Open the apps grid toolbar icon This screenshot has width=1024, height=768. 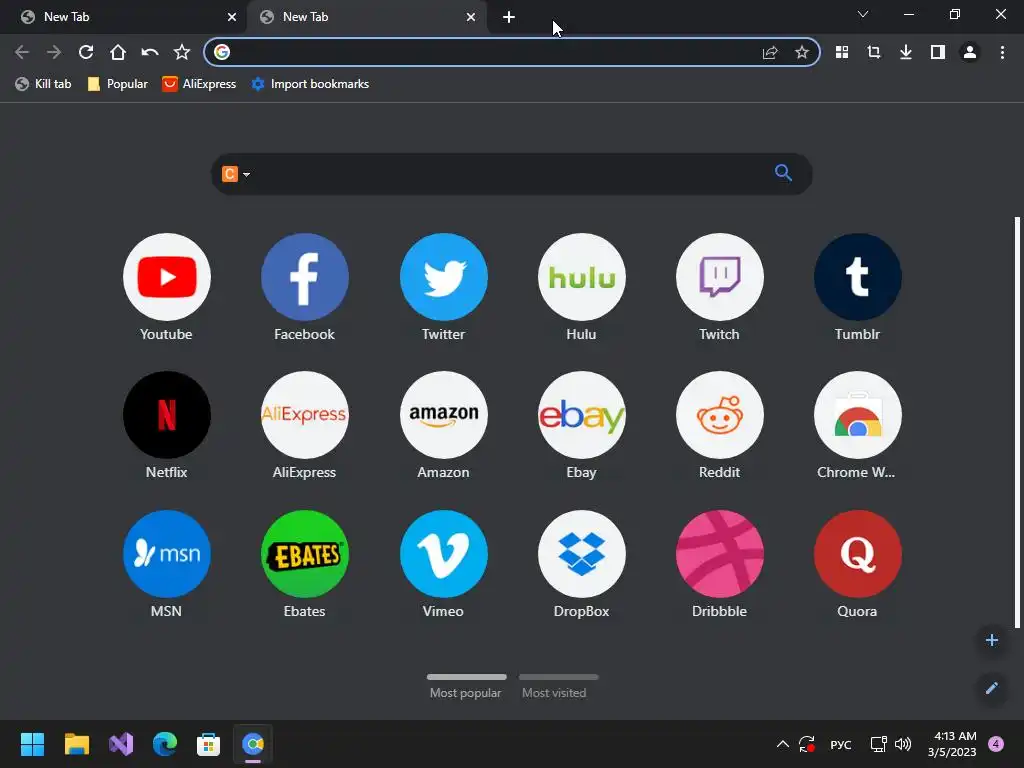pyautogui.click(x=842, y=52)
